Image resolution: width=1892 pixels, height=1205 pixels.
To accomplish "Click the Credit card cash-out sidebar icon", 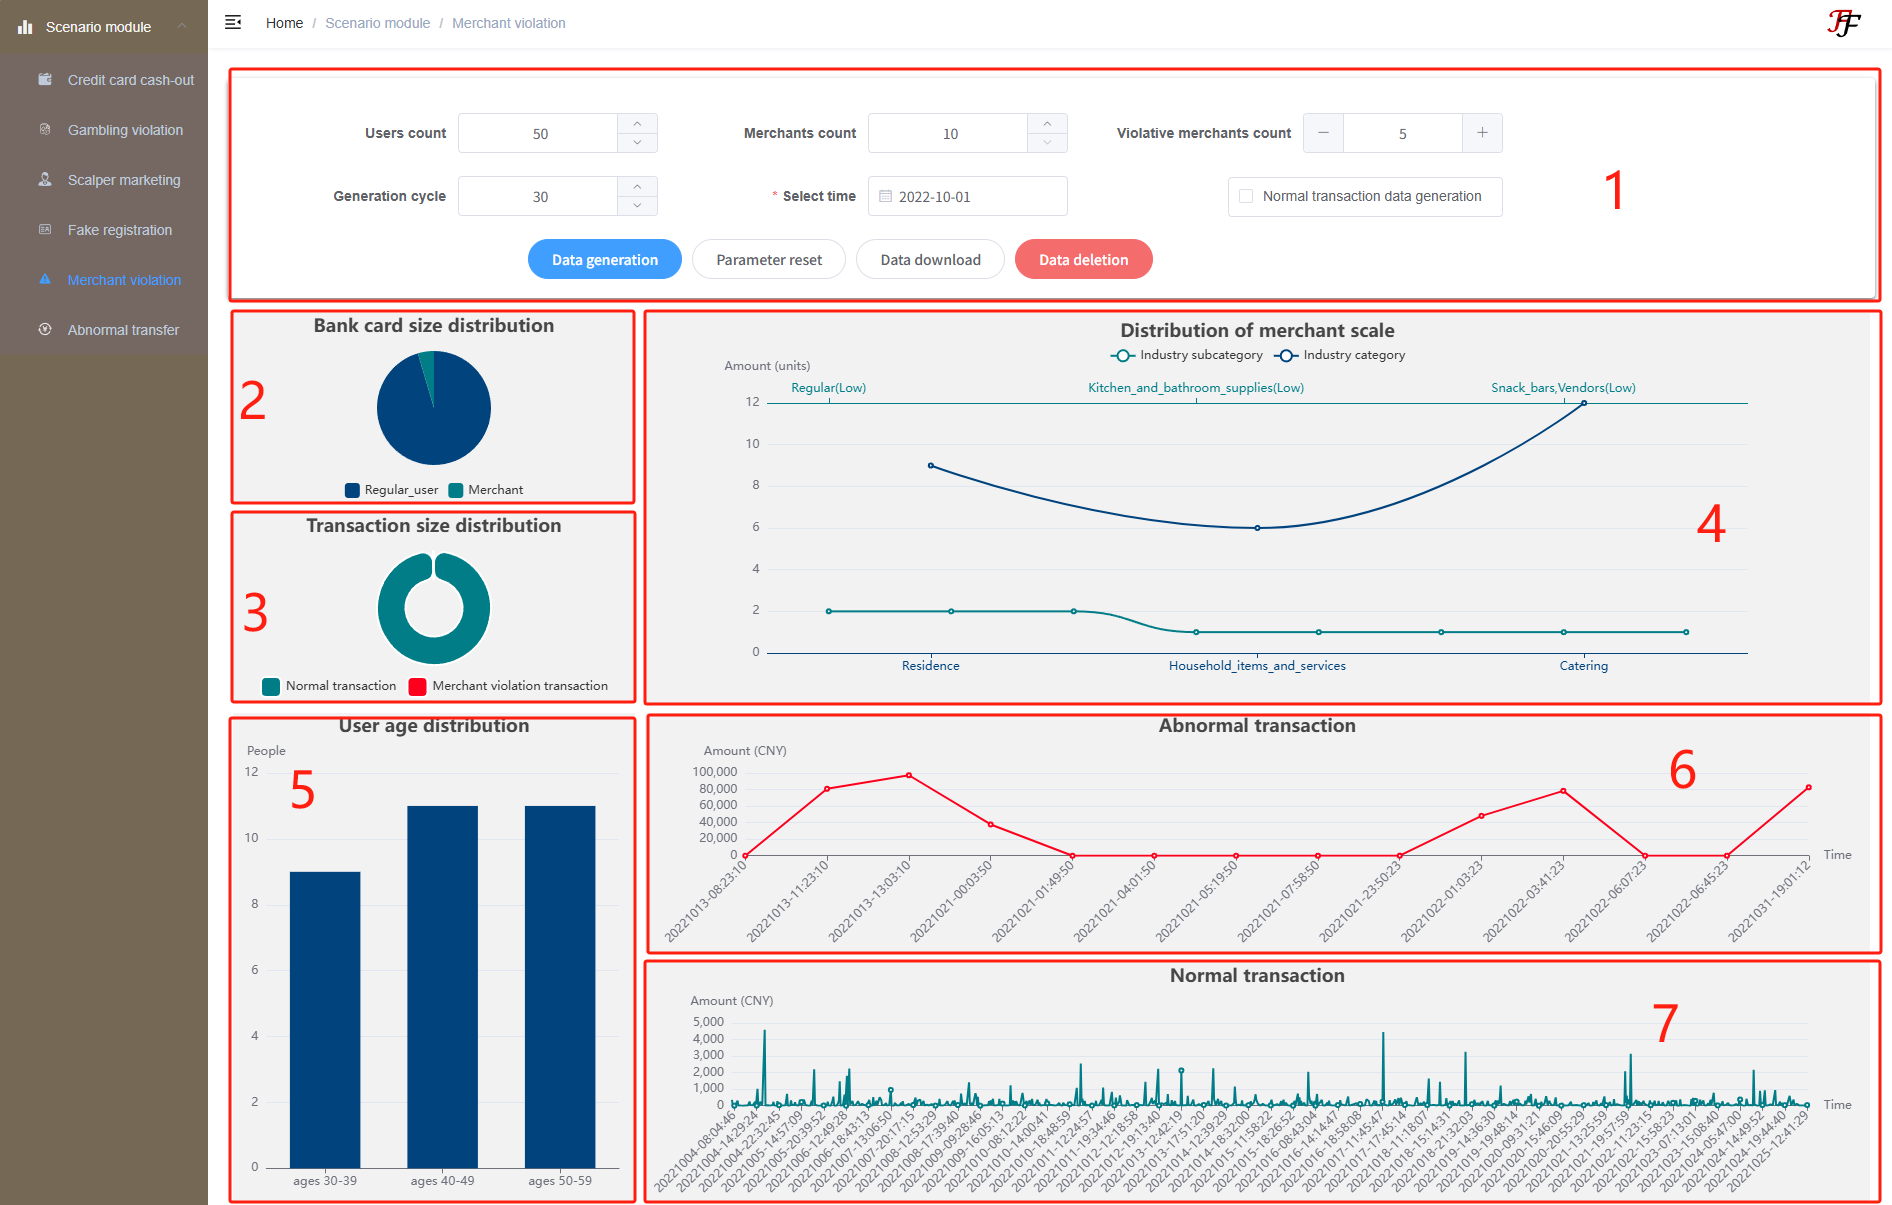I will tap(45, 79).
